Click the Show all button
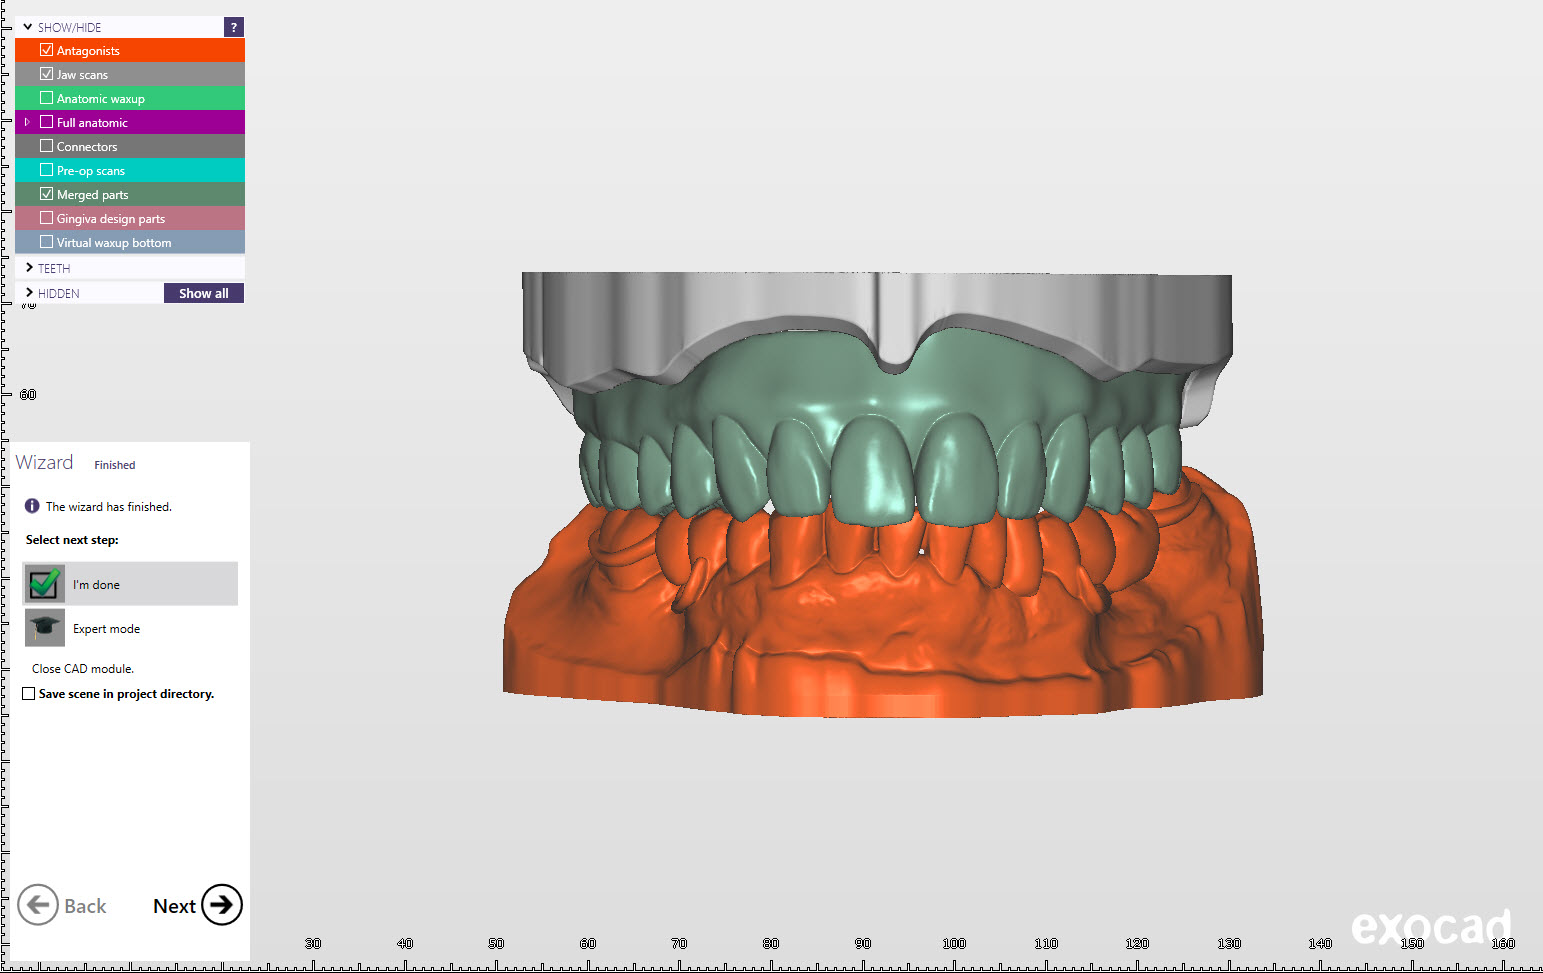This screenshot has width=1543, height=973. coord(204,293)
